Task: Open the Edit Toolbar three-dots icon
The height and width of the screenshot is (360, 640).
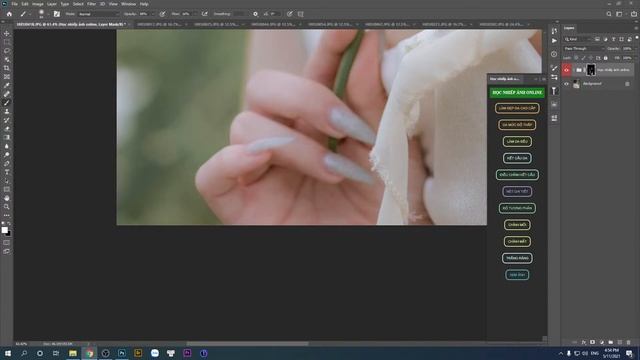Action: click(7, 215)
